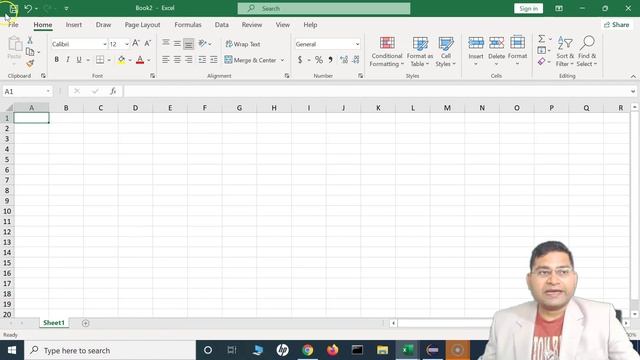Apply cell Borders icon

tap(100, 60)
